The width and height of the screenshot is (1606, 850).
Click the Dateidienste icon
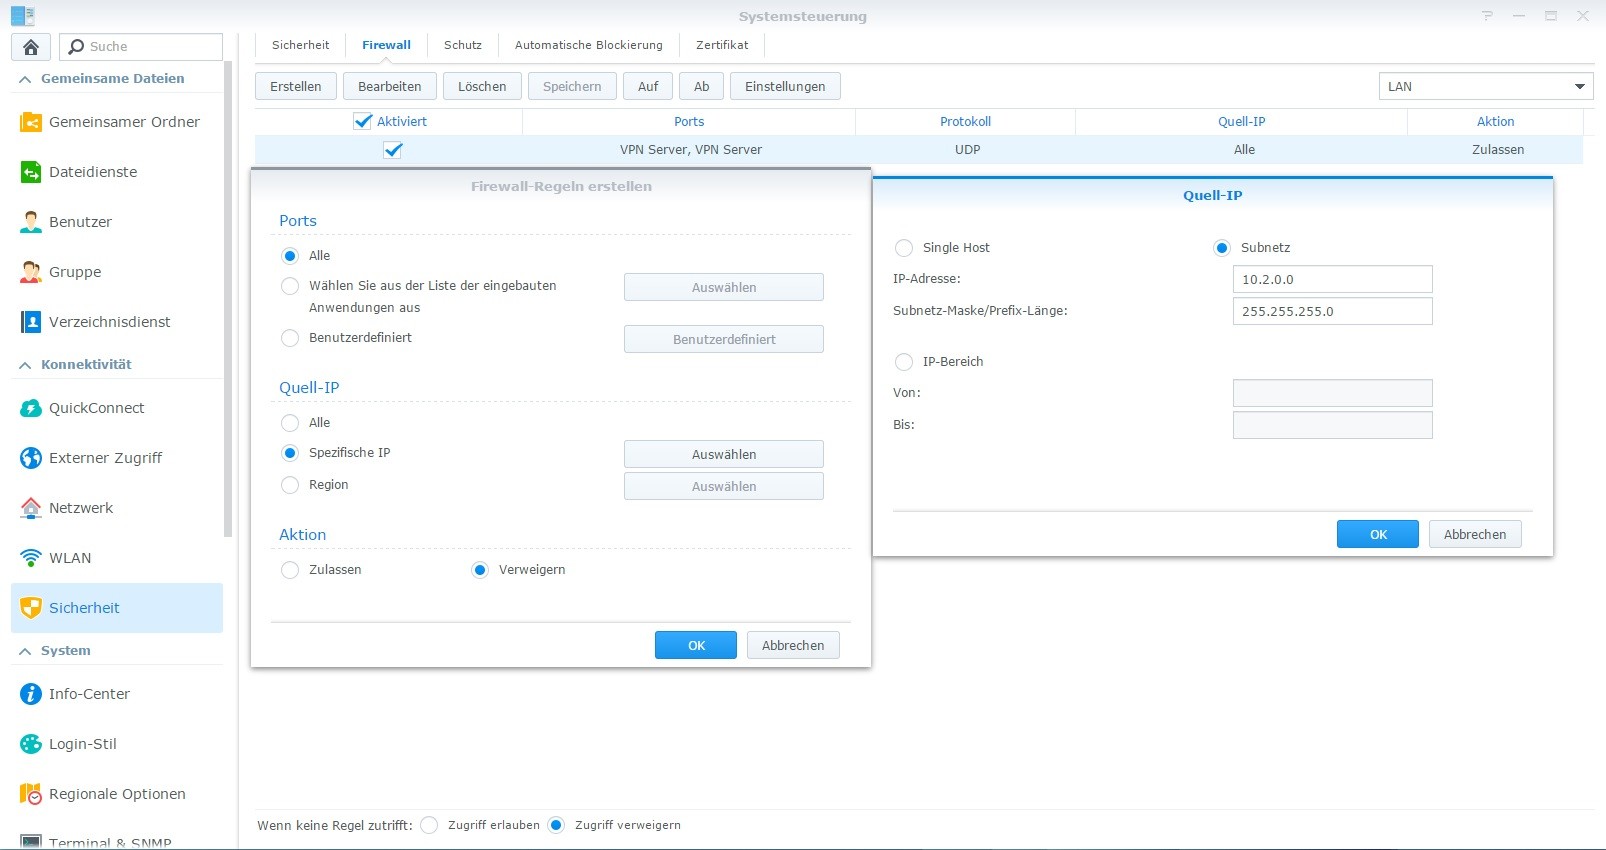point(31,172)
